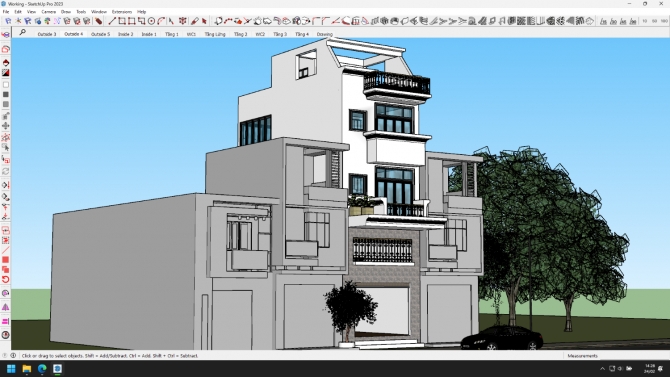This screenshot has width=670, height=377.
Task: Click the purple triangle icon in left toolbar
Action: click(6, 307)
